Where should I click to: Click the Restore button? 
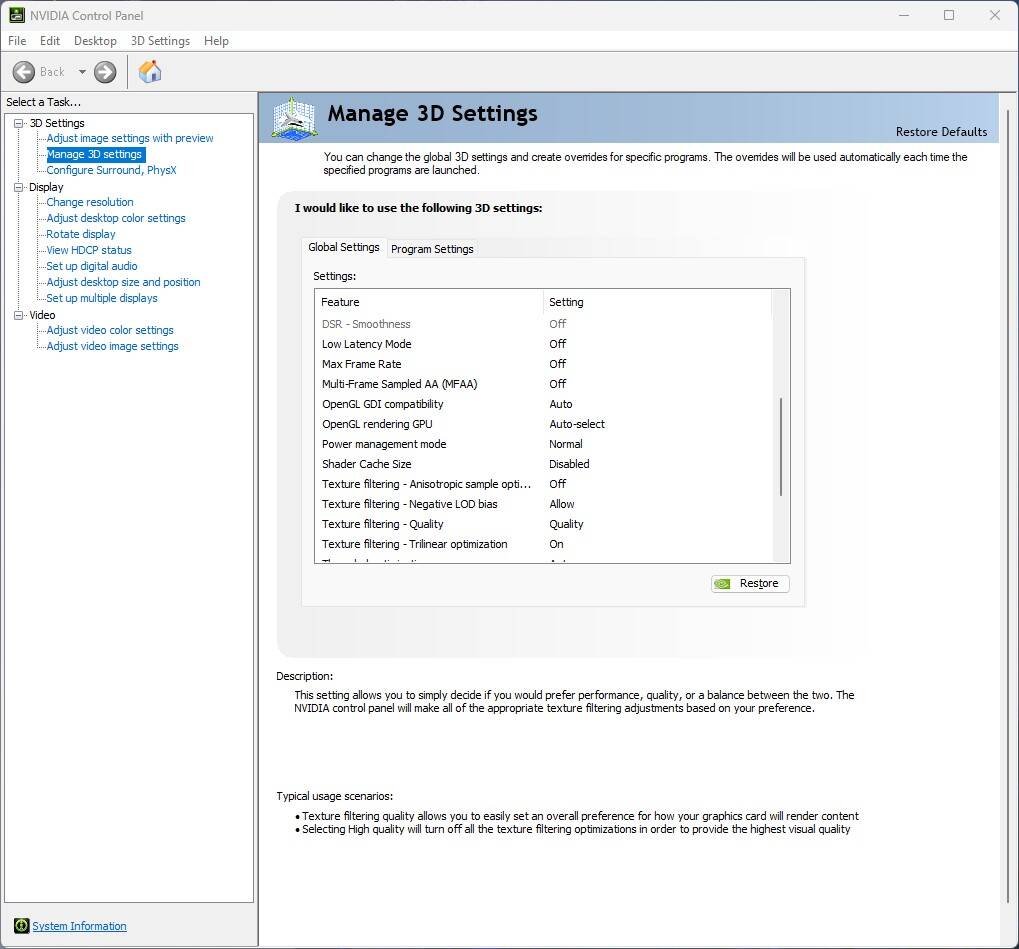[750, 584]
